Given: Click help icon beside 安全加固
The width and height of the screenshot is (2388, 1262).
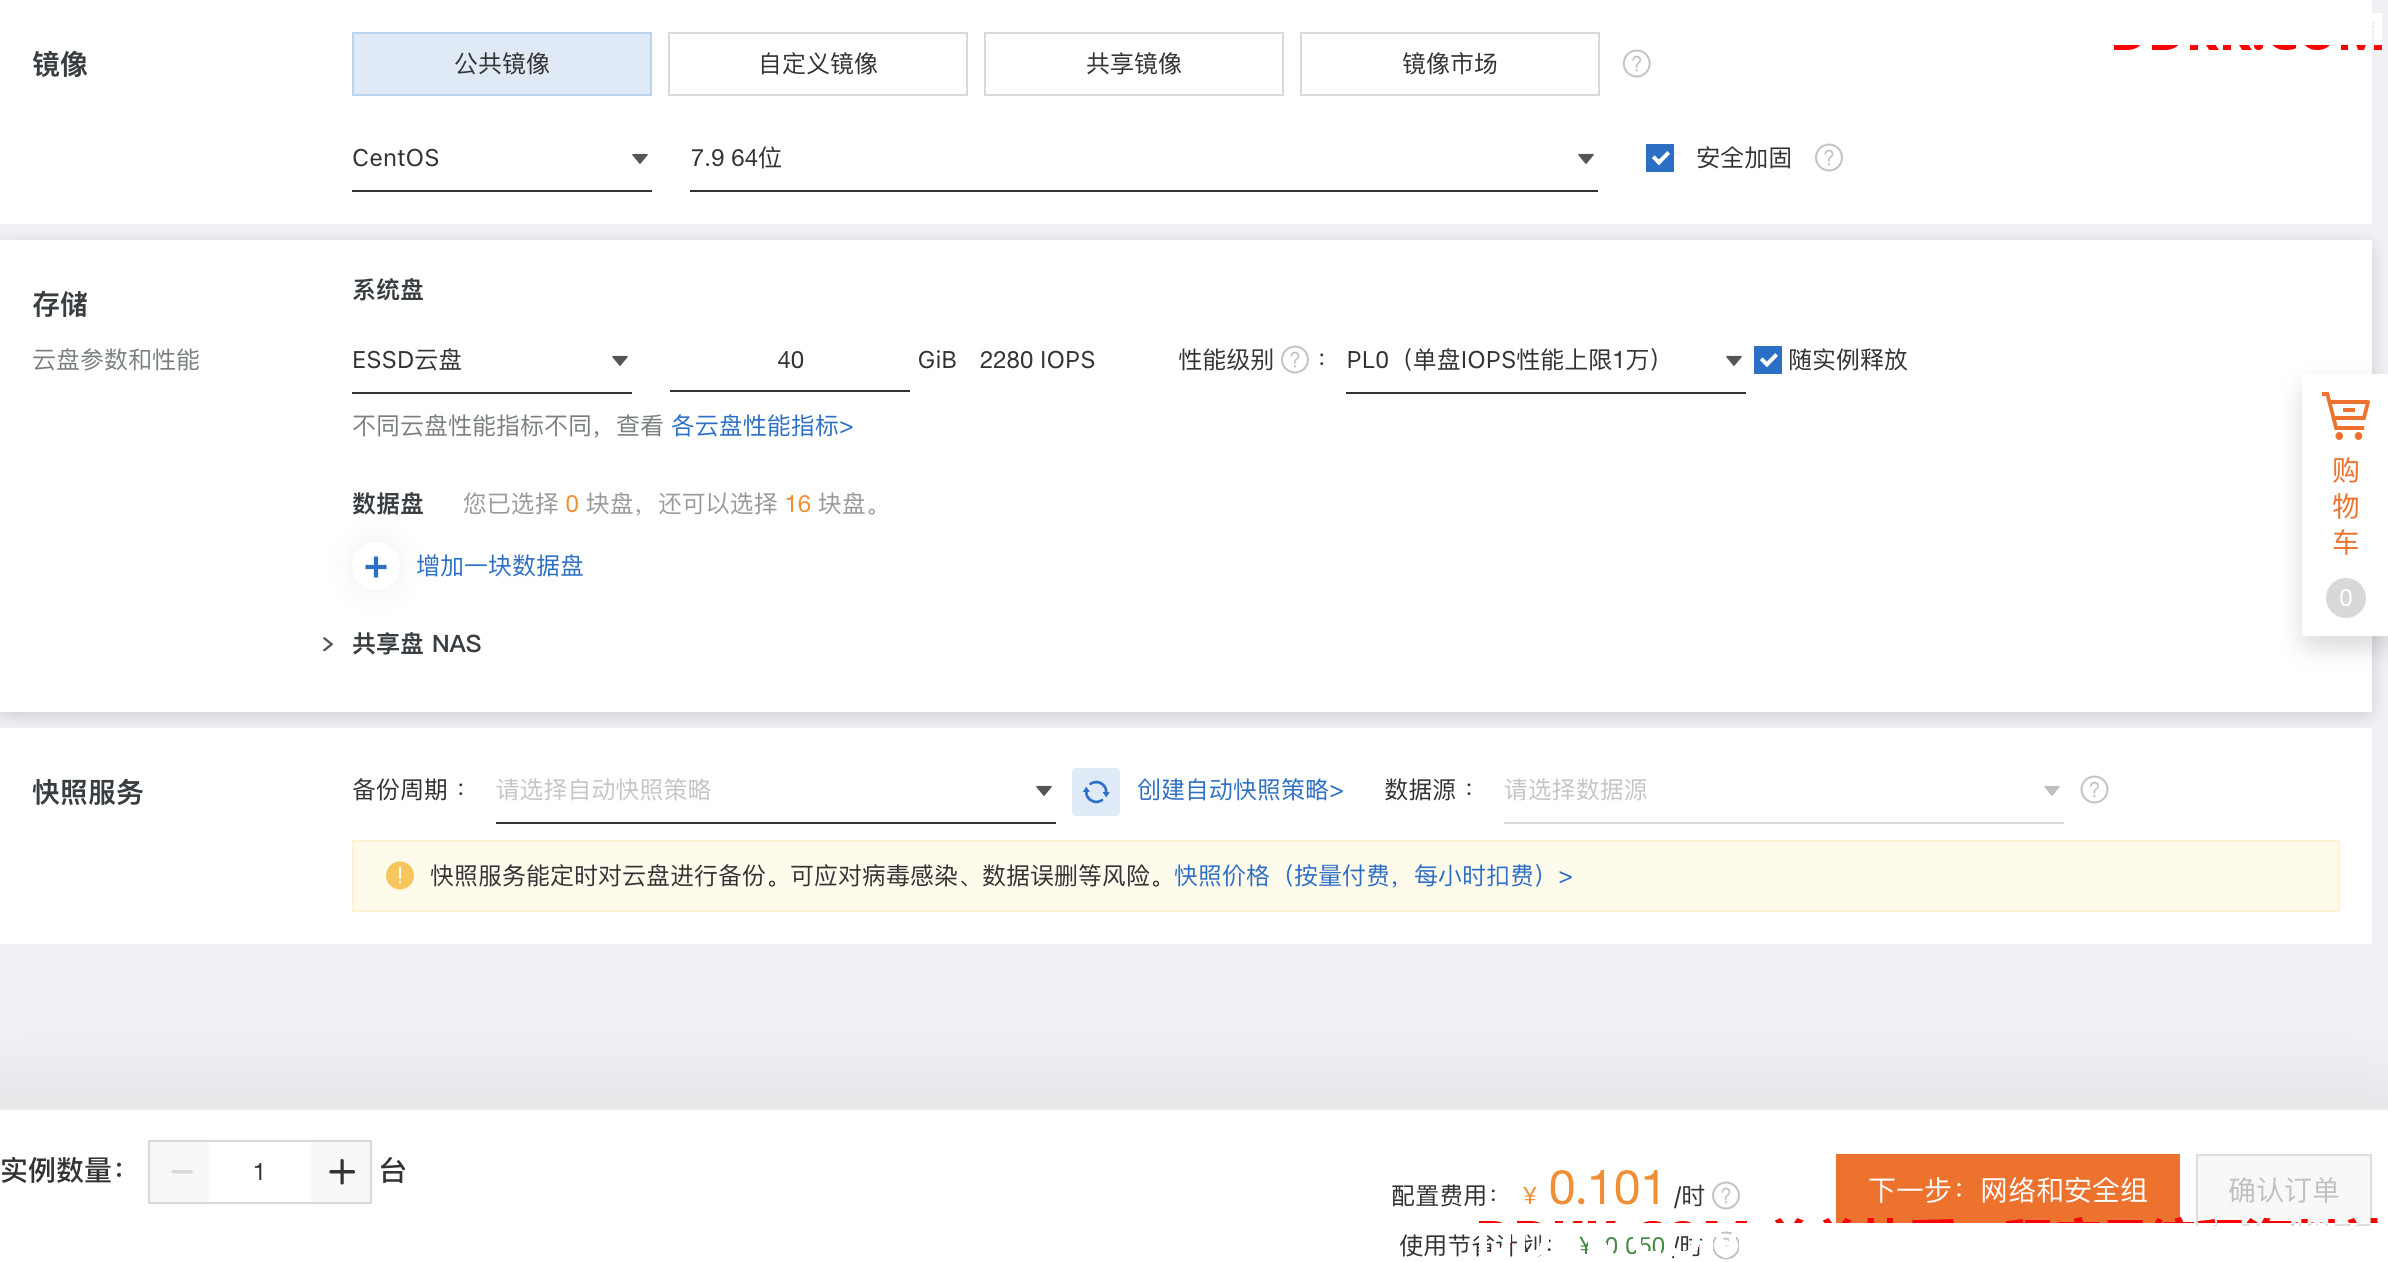Looking at the screenshot, I should click(x=1829, y=158).
